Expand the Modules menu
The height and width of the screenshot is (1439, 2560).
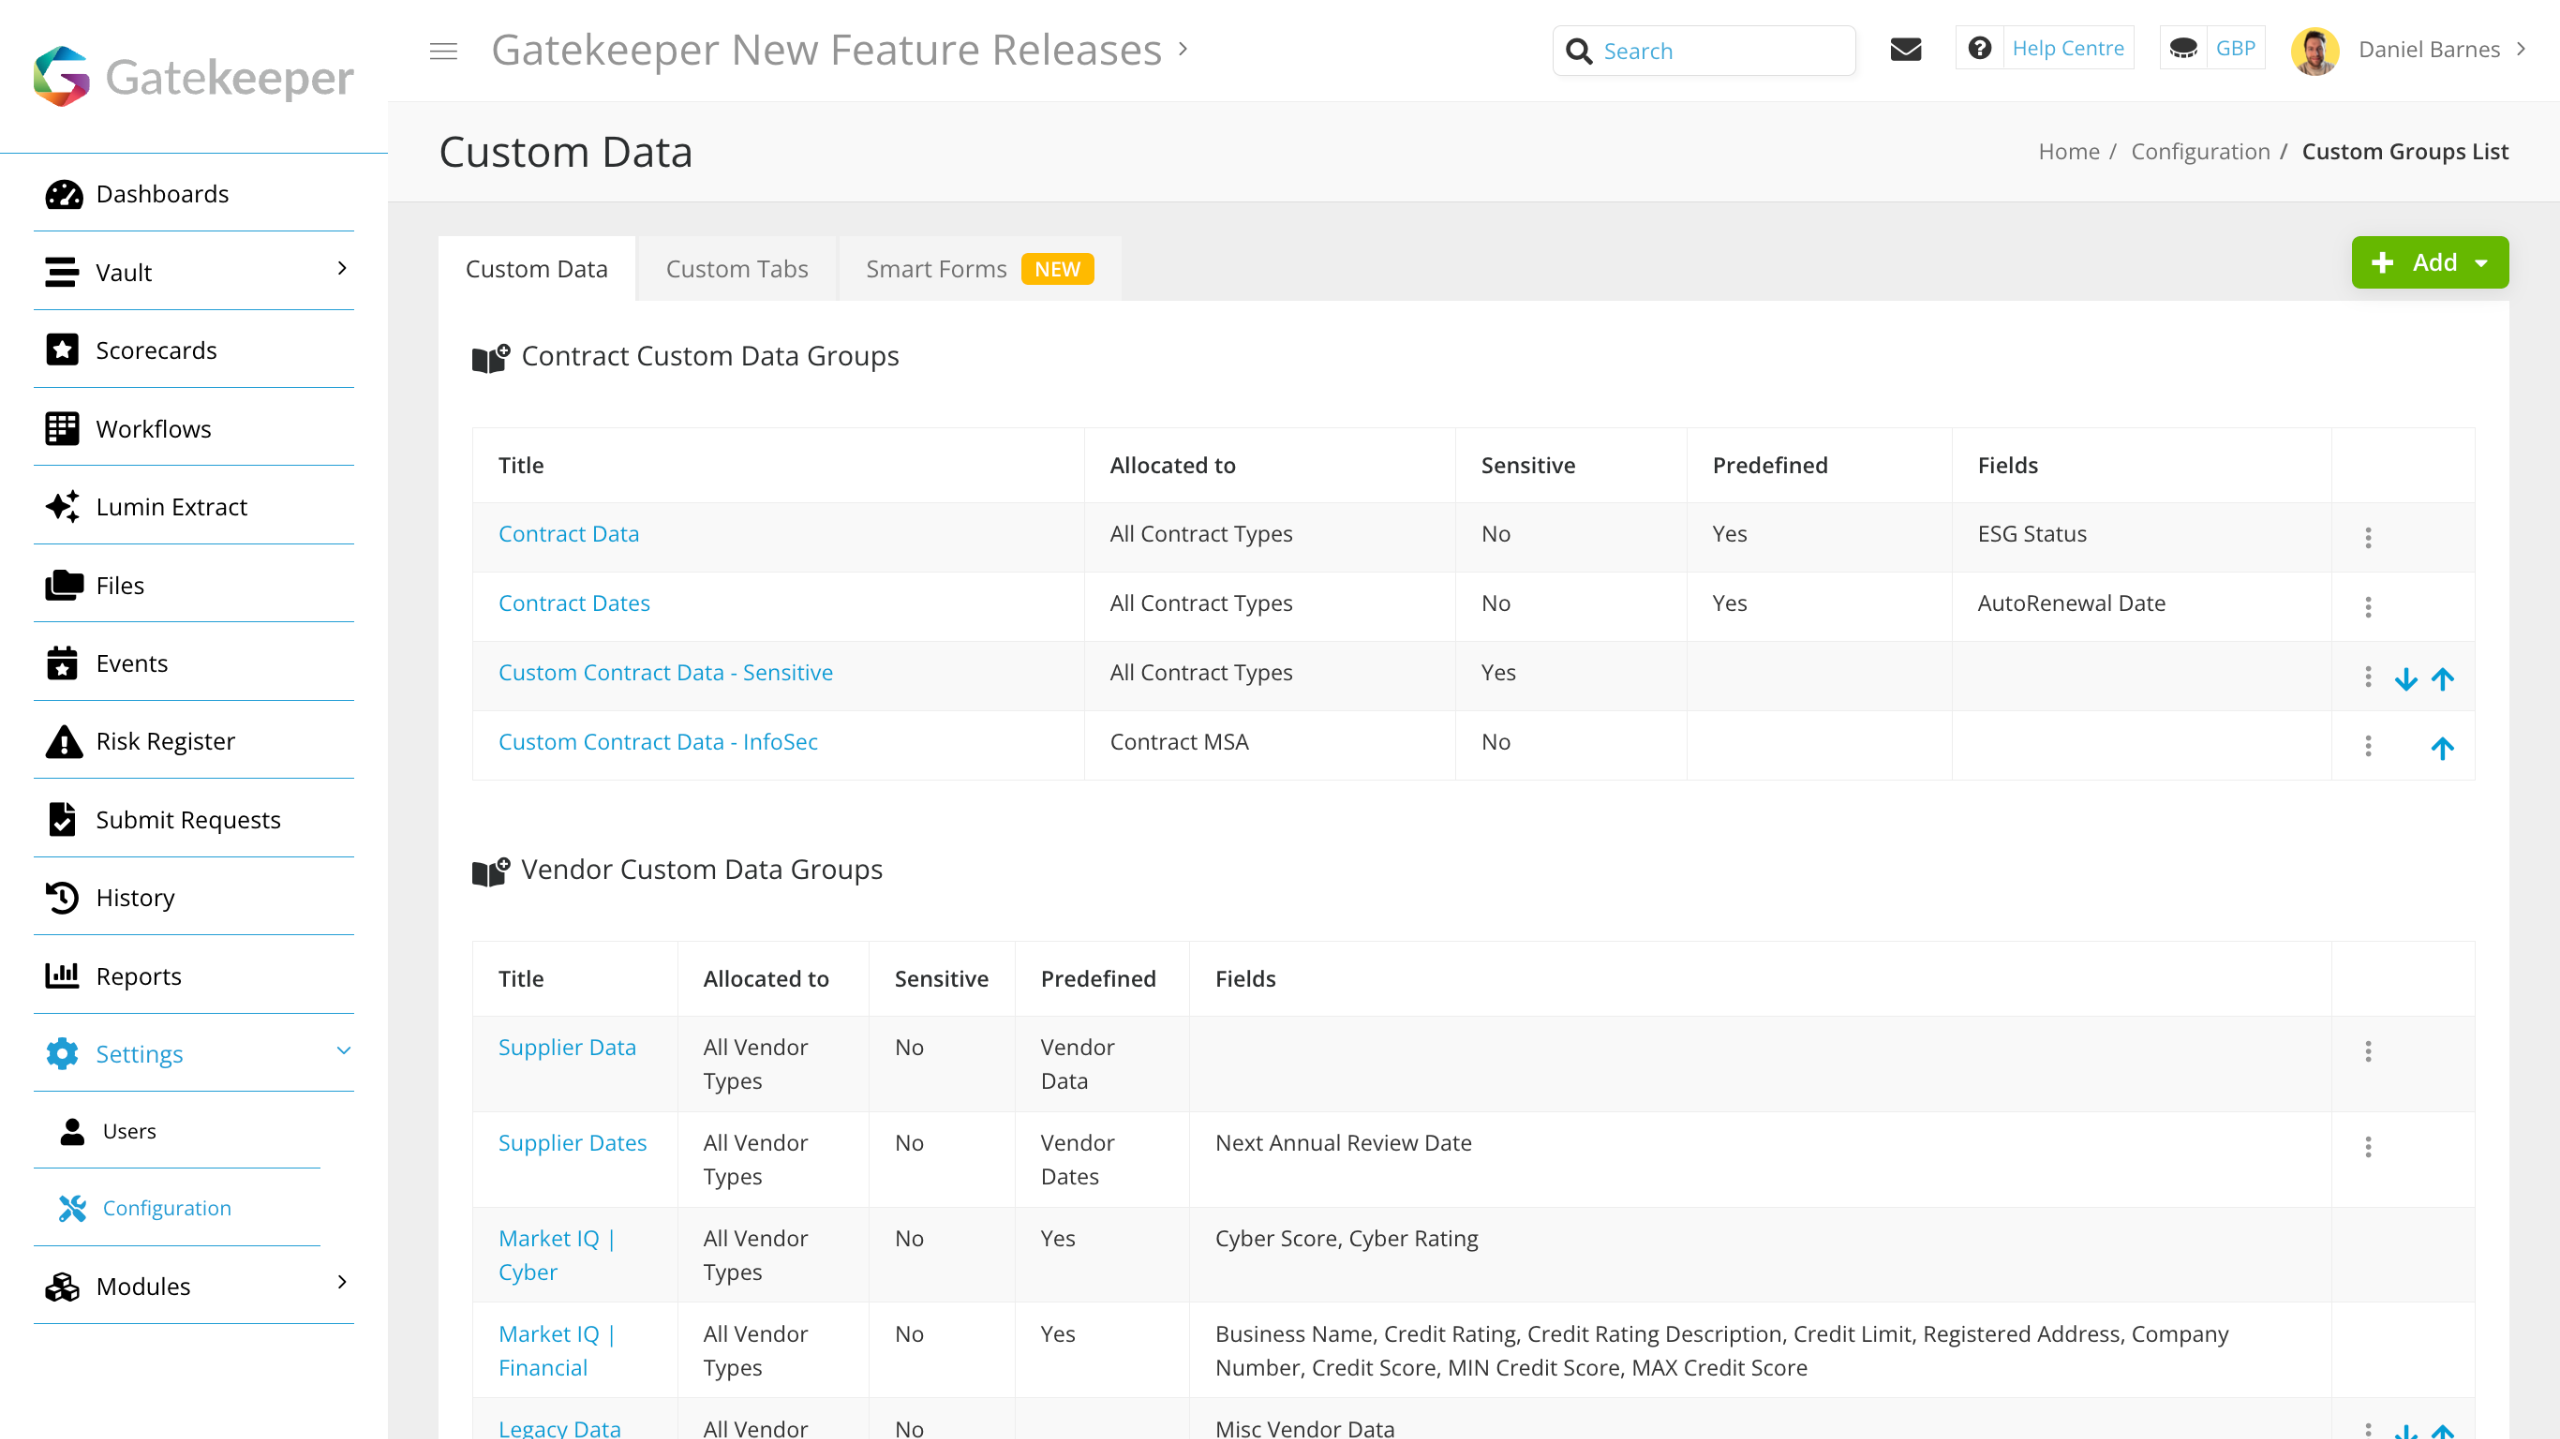click(342, 1283)
